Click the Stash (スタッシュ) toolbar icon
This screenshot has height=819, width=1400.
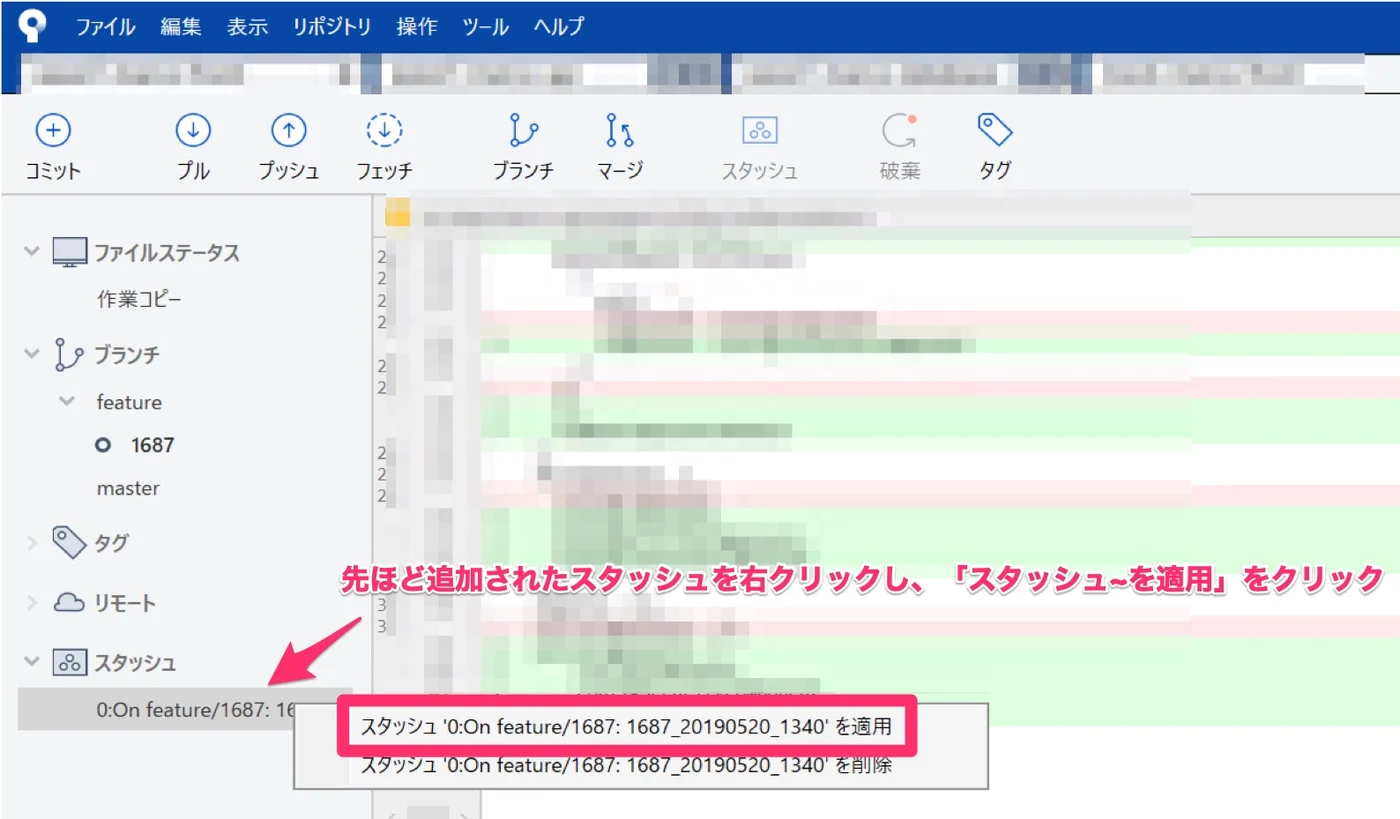(760, 130)
